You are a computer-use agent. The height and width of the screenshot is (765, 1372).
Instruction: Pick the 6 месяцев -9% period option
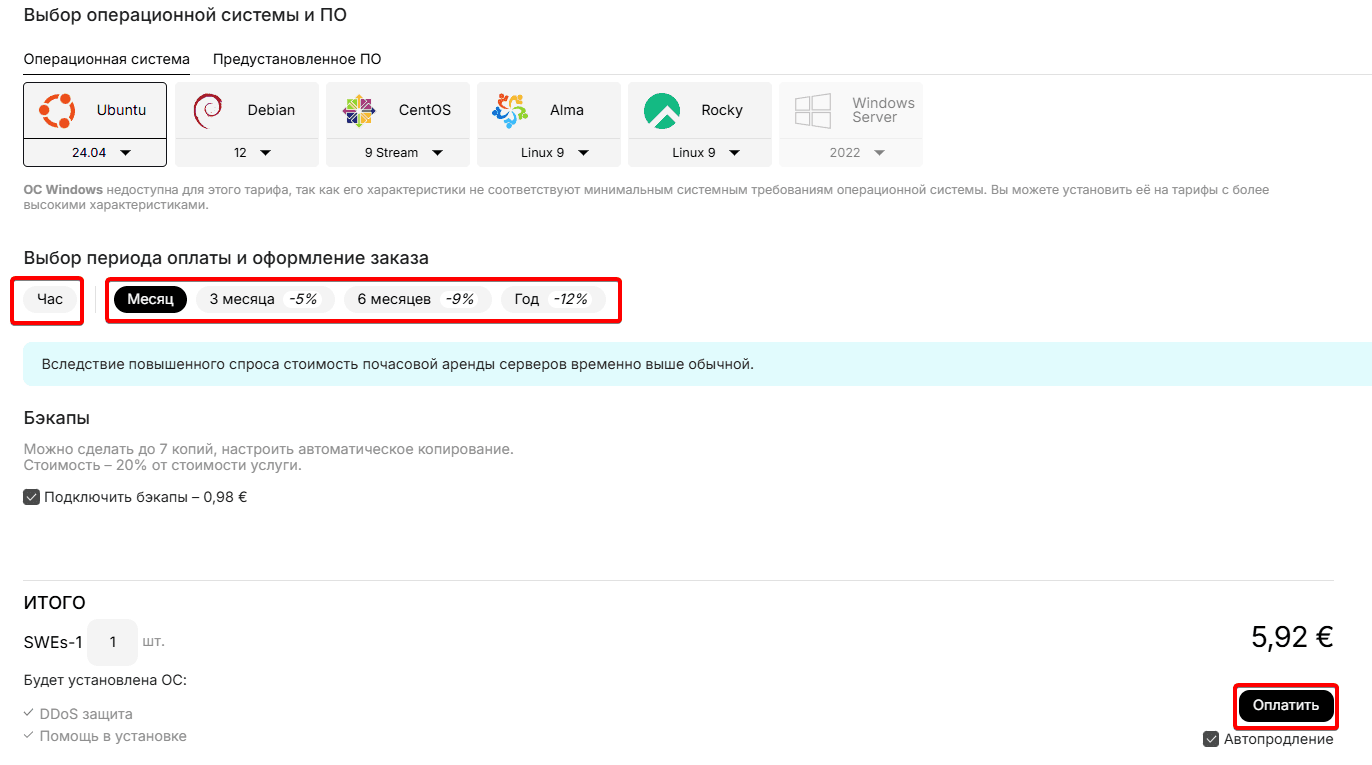(x=416, y=299)
